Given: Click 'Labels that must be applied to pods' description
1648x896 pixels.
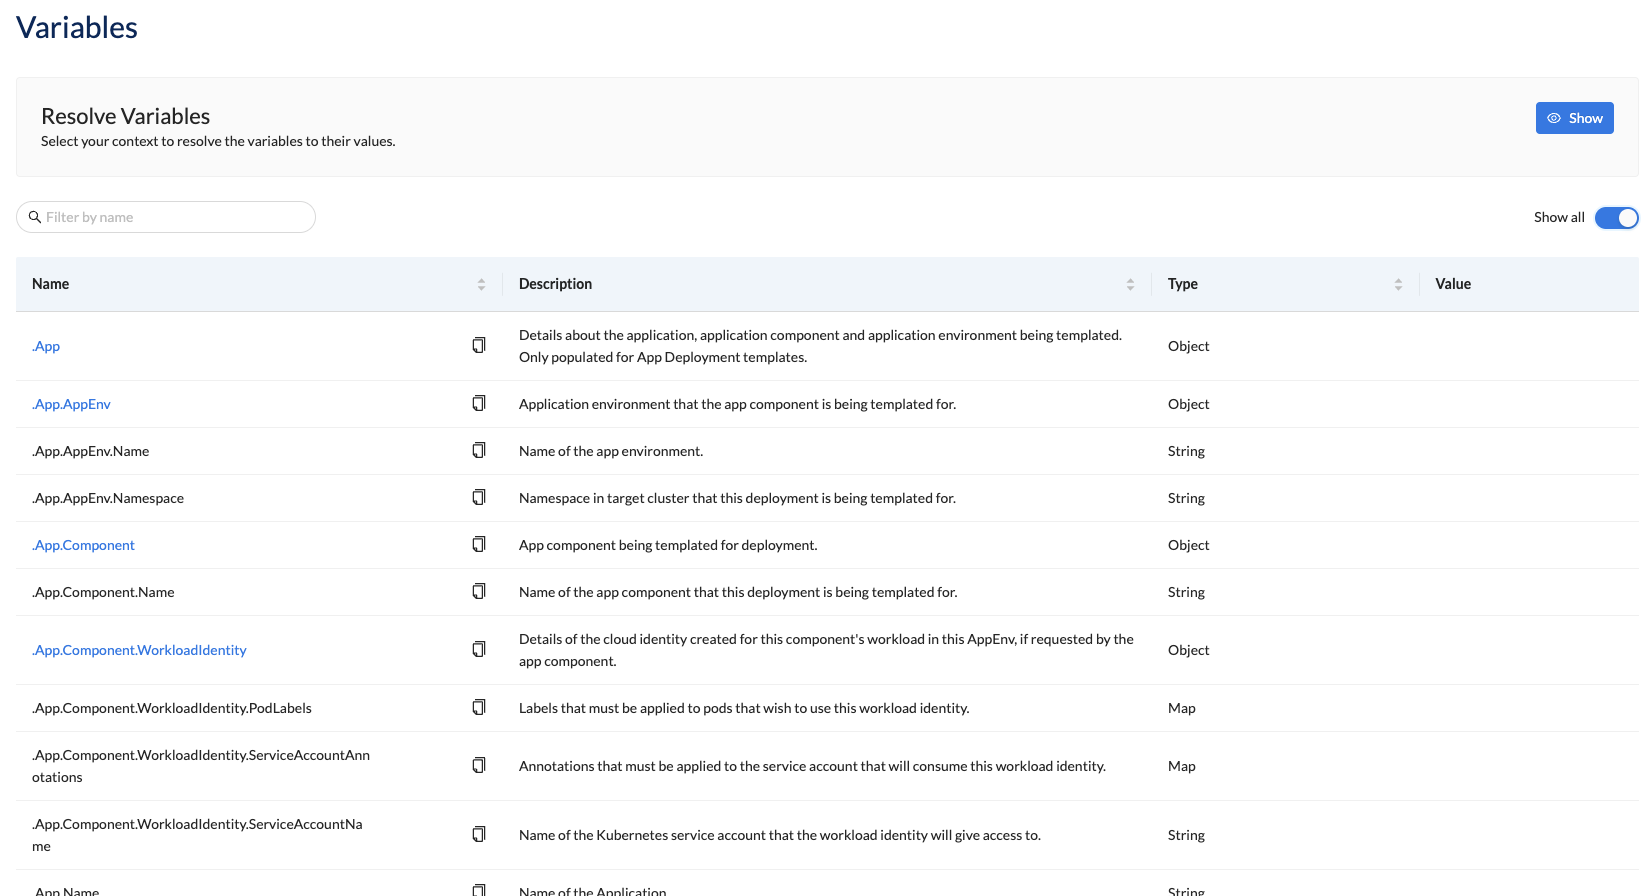Looking at the screenshot, I should 744,708.
